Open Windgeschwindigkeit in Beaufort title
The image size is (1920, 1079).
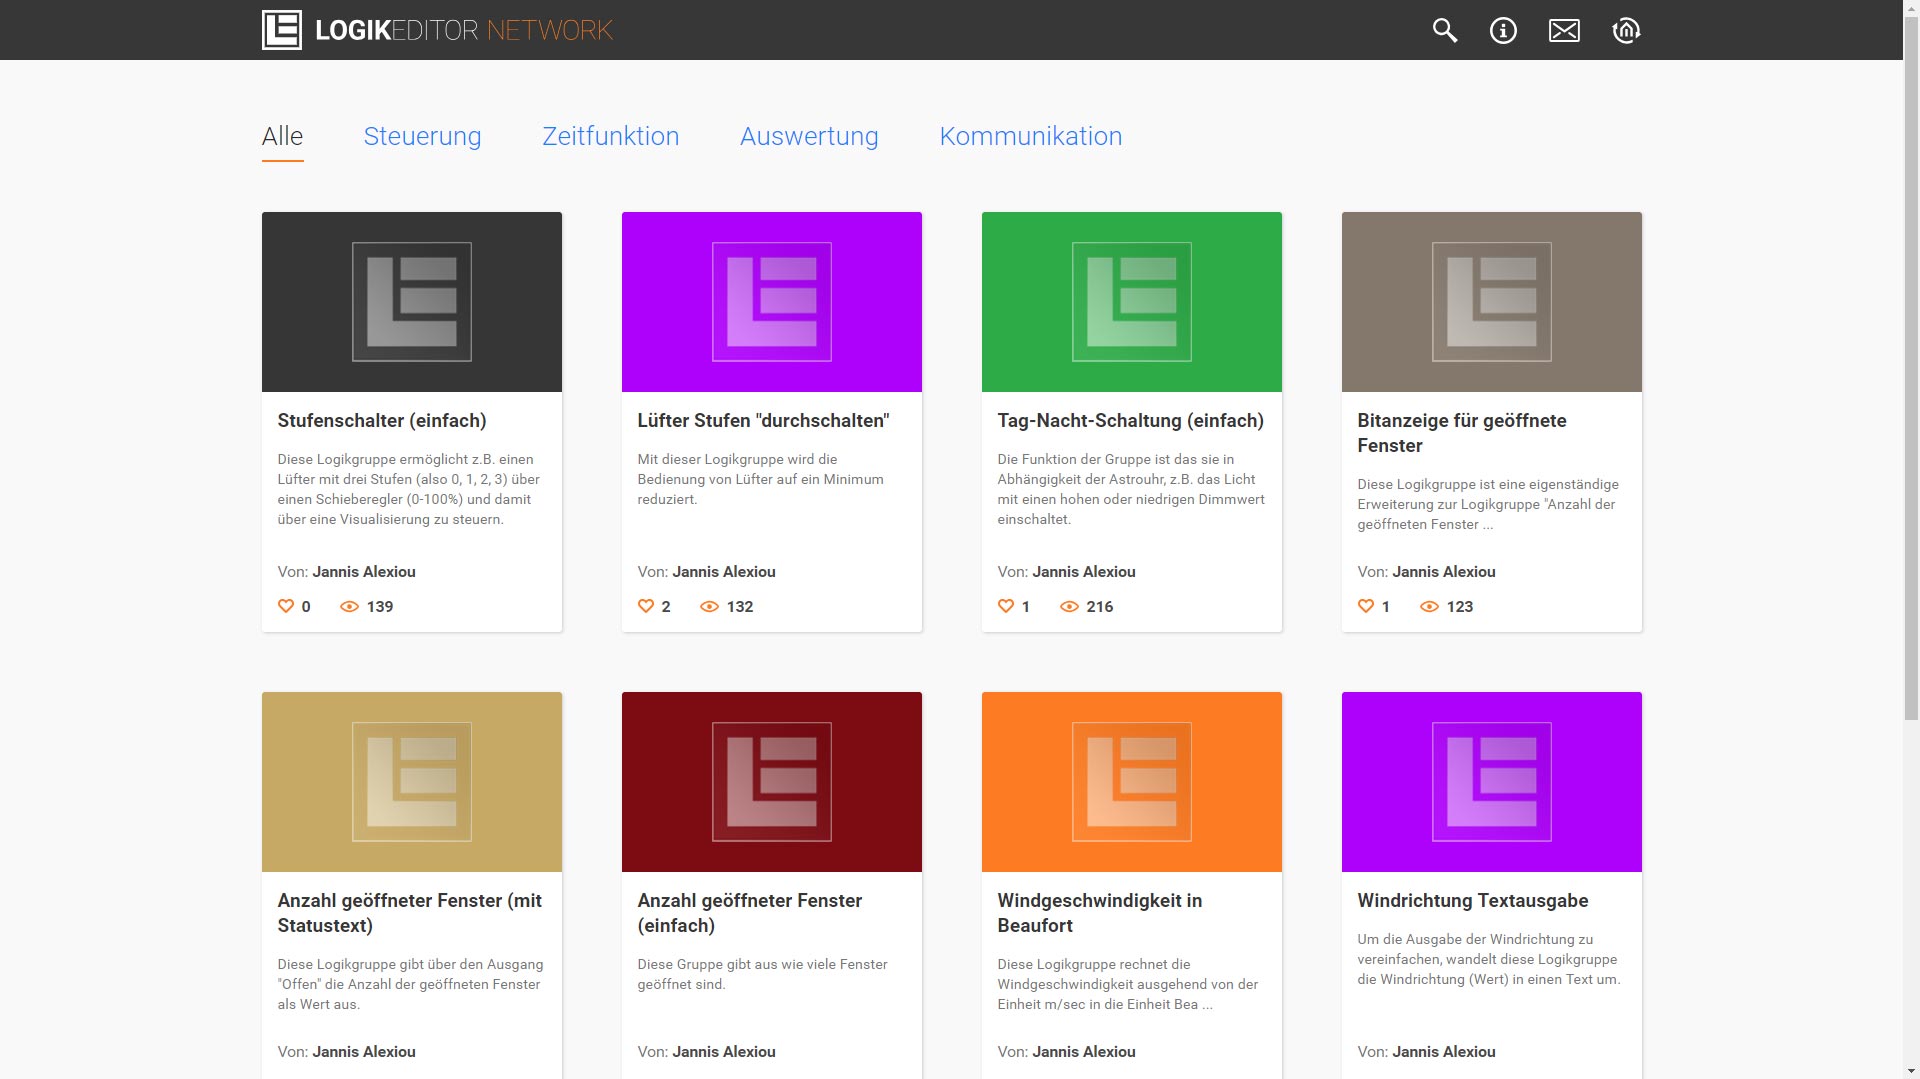1099,913
